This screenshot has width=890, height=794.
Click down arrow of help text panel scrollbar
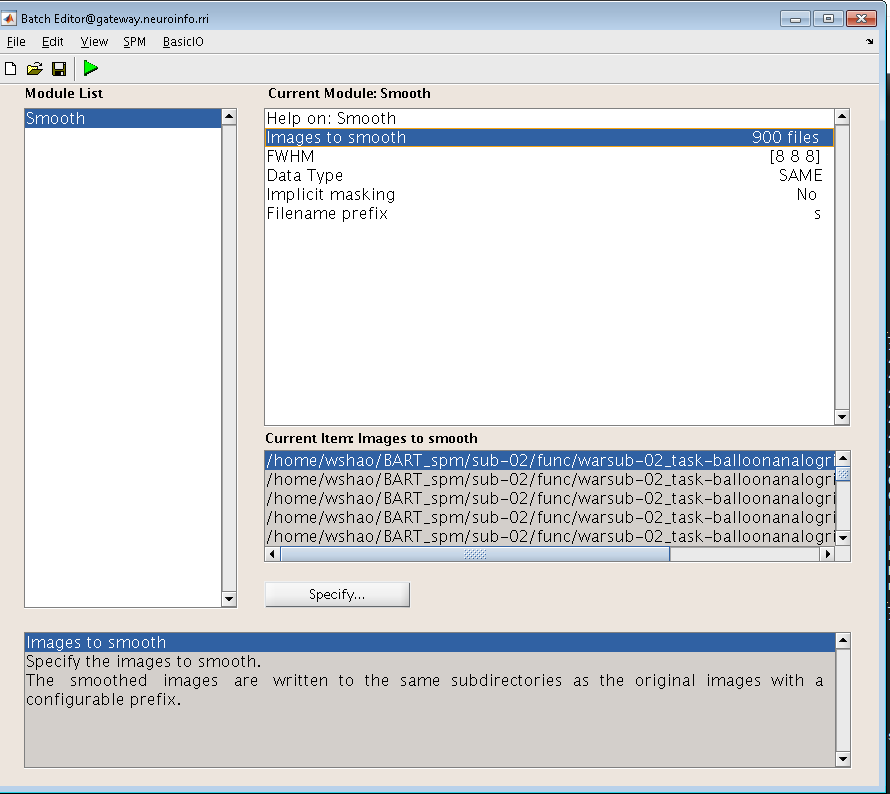843,759
